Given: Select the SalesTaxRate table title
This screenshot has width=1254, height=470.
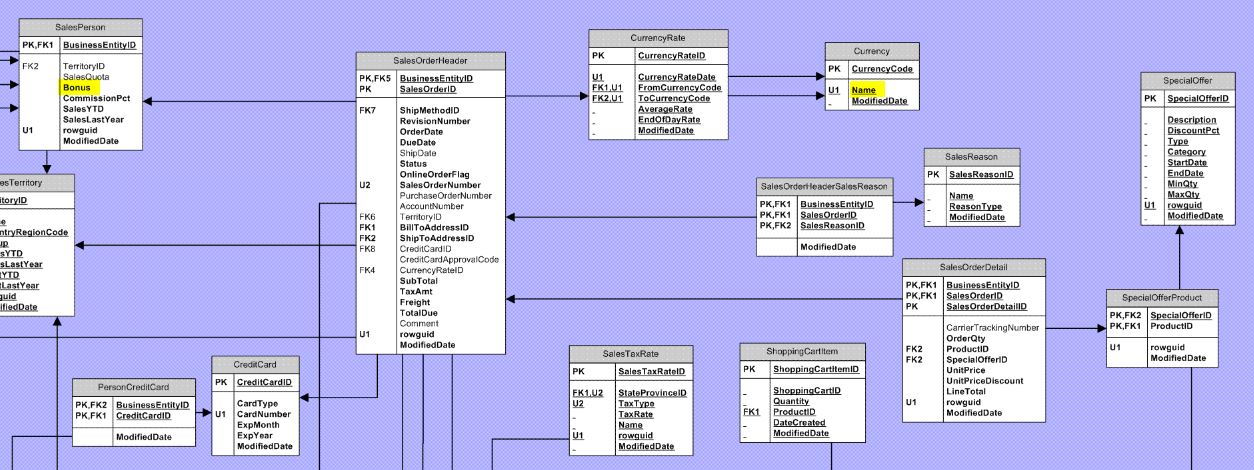Looking at the screenshot, I should pyautogui.click(x=629, y=354).
